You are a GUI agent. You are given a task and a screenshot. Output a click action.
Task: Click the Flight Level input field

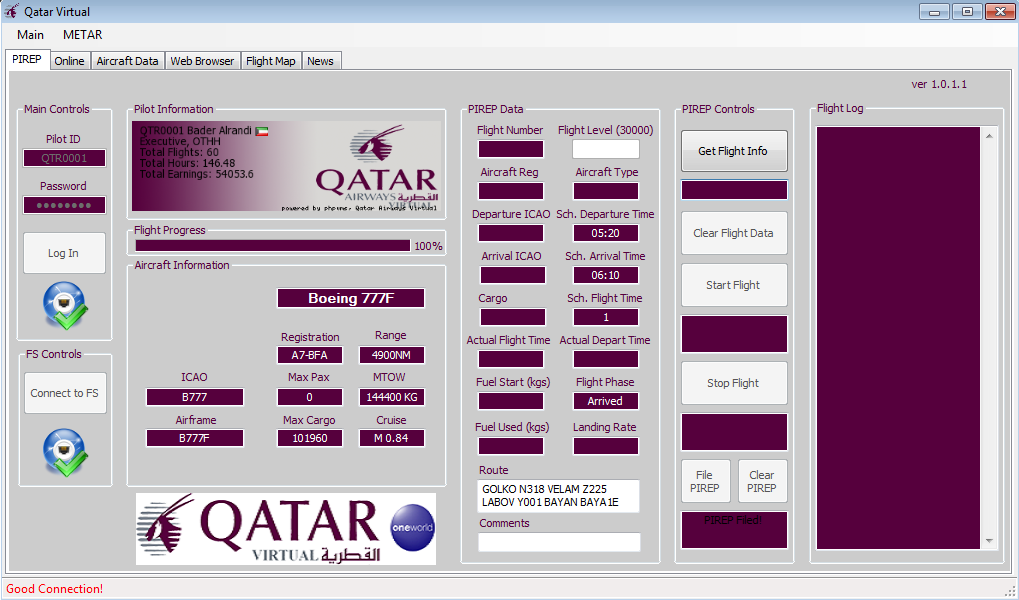606,149
